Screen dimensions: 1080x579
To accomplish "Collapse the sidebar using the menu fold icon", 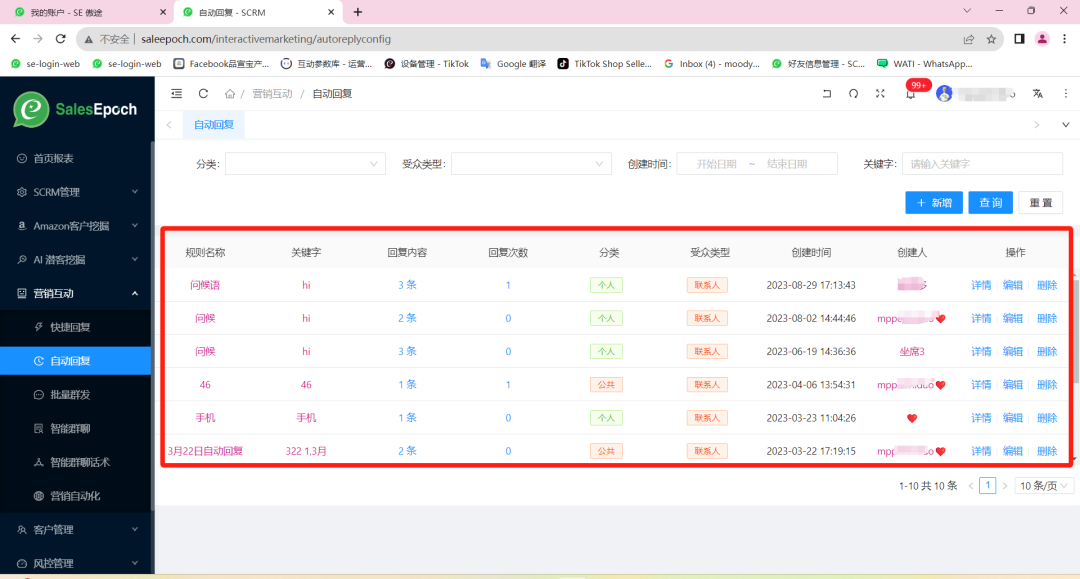I will point(177,94).
